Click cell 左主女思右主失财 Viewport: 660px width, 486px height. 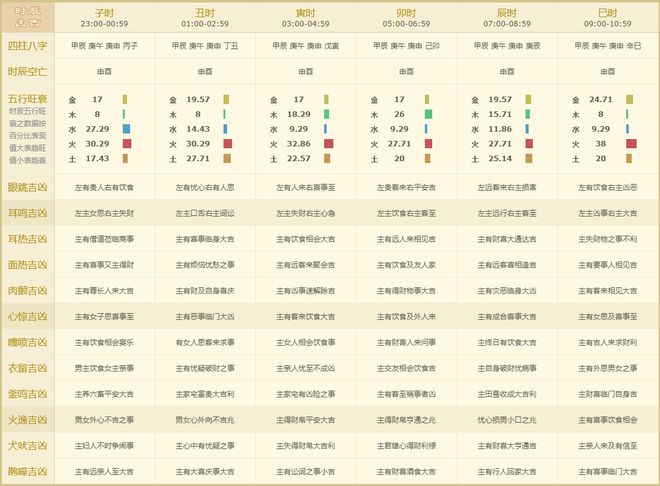pyautogui.click(x=104, y=213)
